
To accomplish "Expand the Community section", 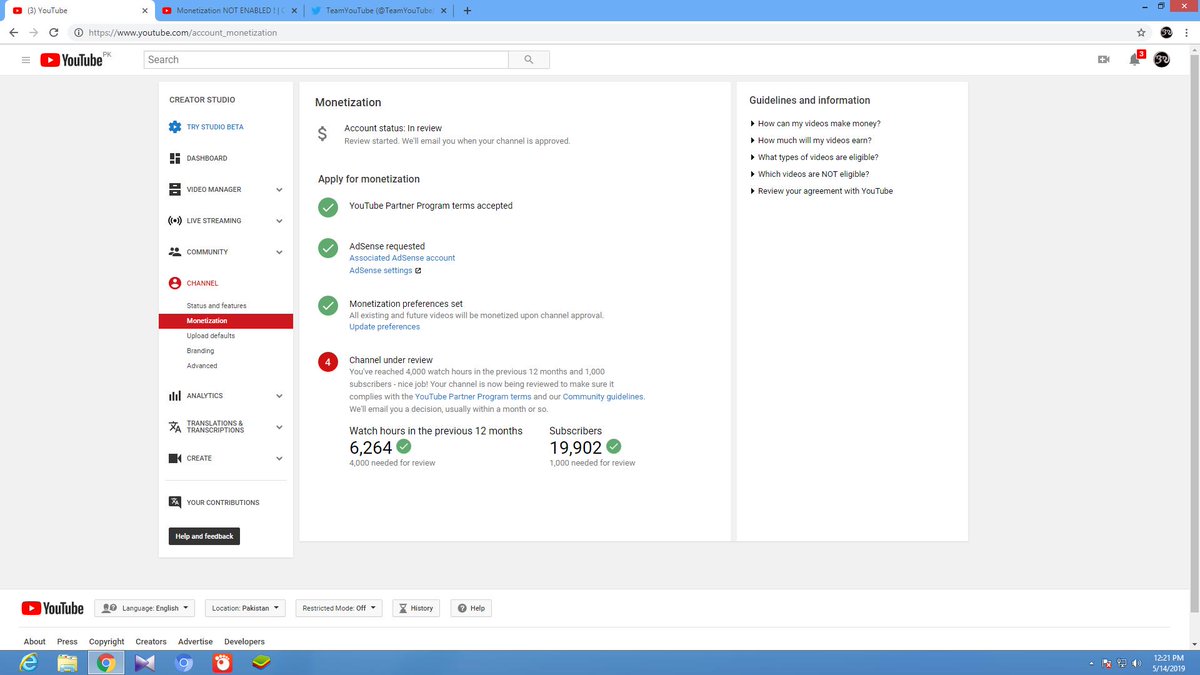I will point(279,252).
